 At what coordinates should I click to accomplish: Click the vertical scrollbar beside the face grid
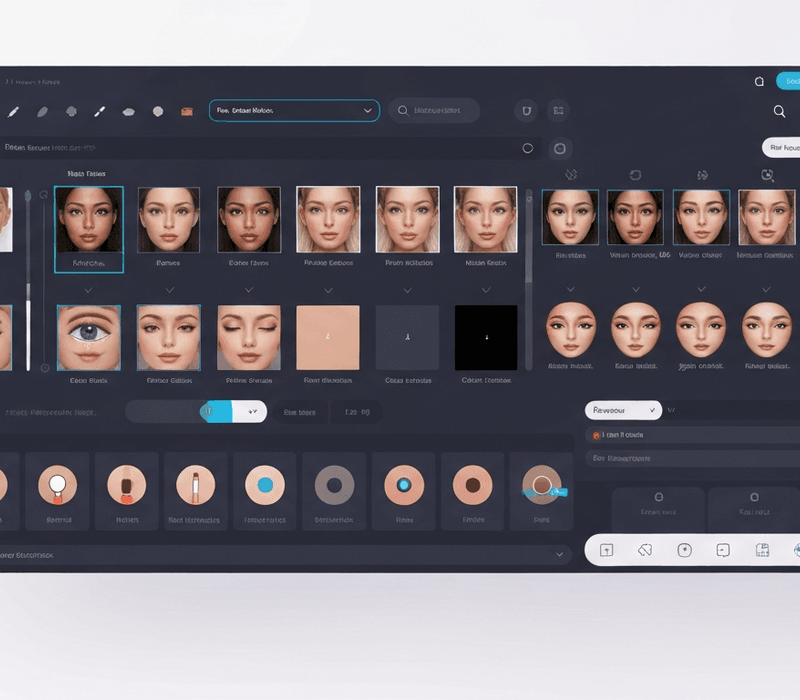click(529, 280)
